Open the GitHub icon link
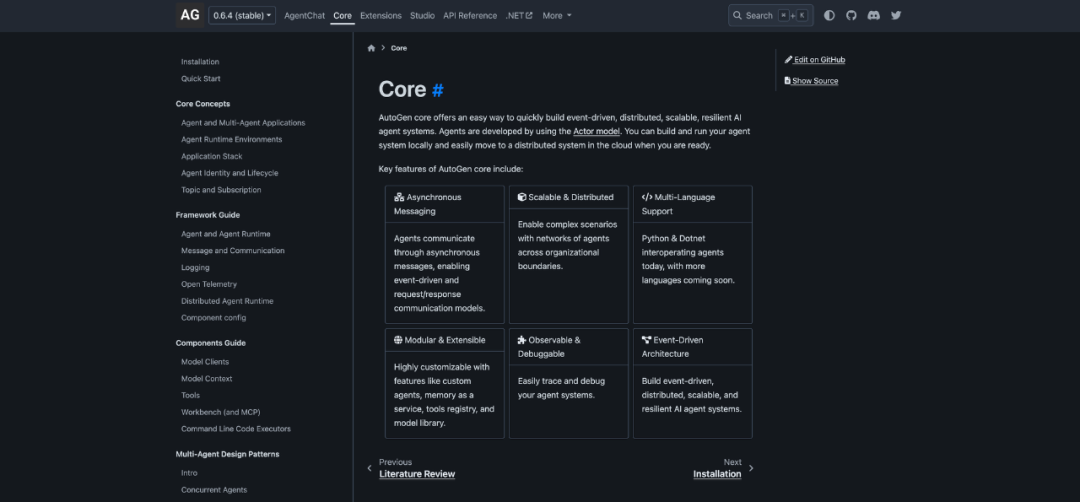 pos(851,15)
